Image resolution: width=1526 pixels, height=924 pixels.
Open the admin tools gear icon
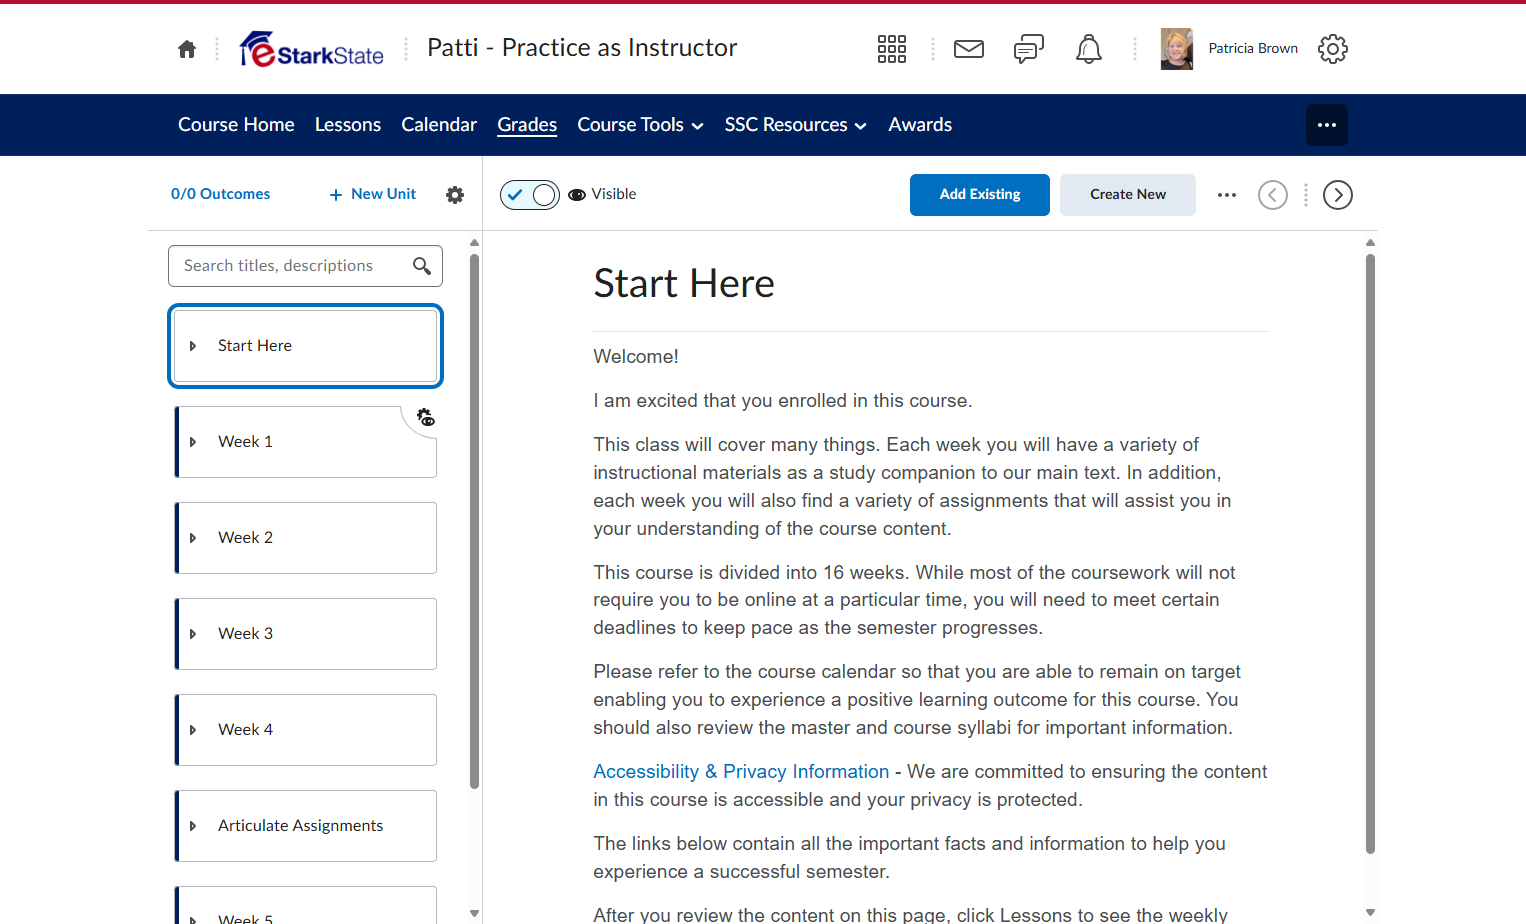1333,49
